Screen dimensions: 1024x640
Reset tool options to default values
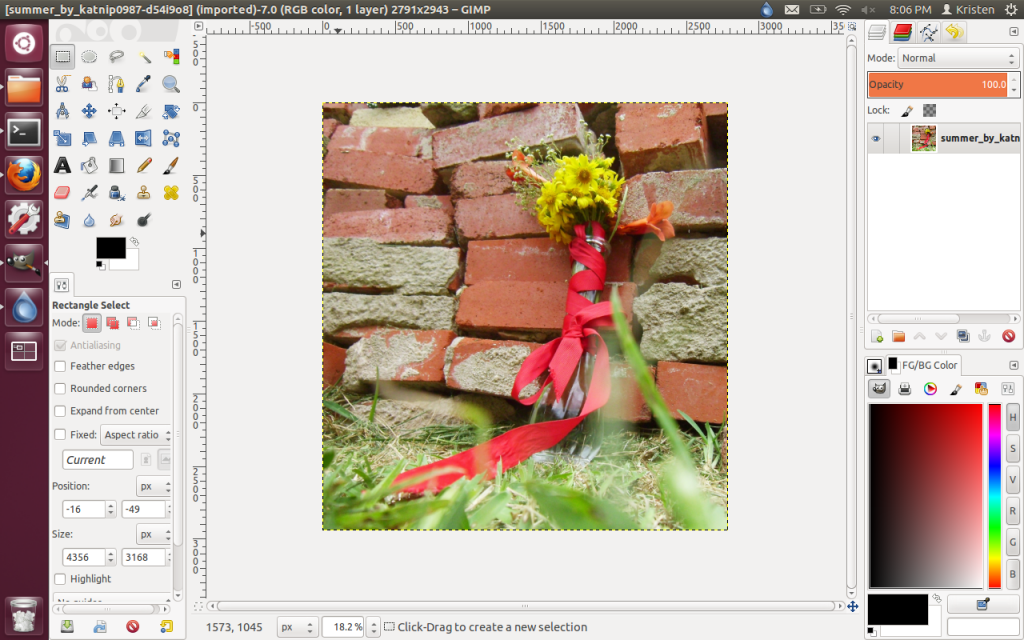(x=167, y=626)
